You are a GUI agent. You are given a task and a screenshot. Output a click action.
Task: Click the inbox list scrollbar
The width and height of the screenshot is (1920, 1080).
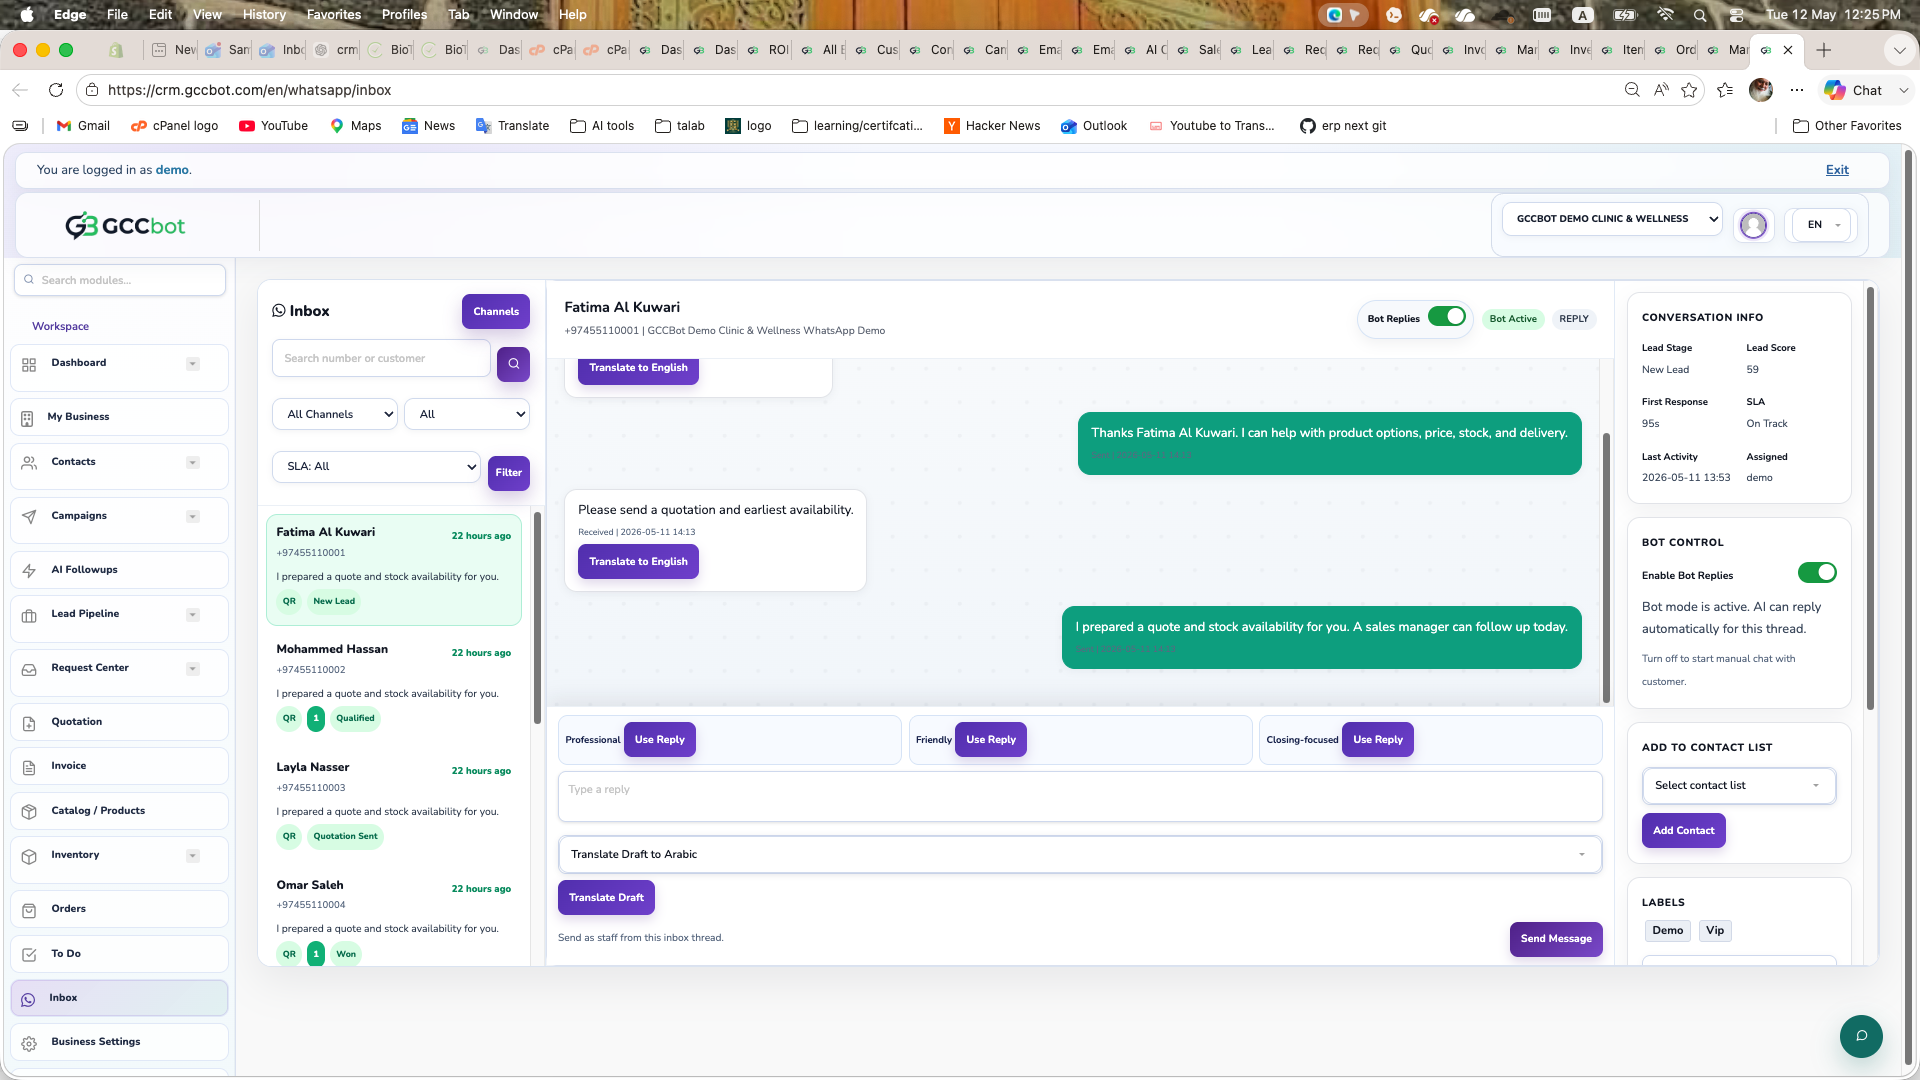[x=537, y=618]
